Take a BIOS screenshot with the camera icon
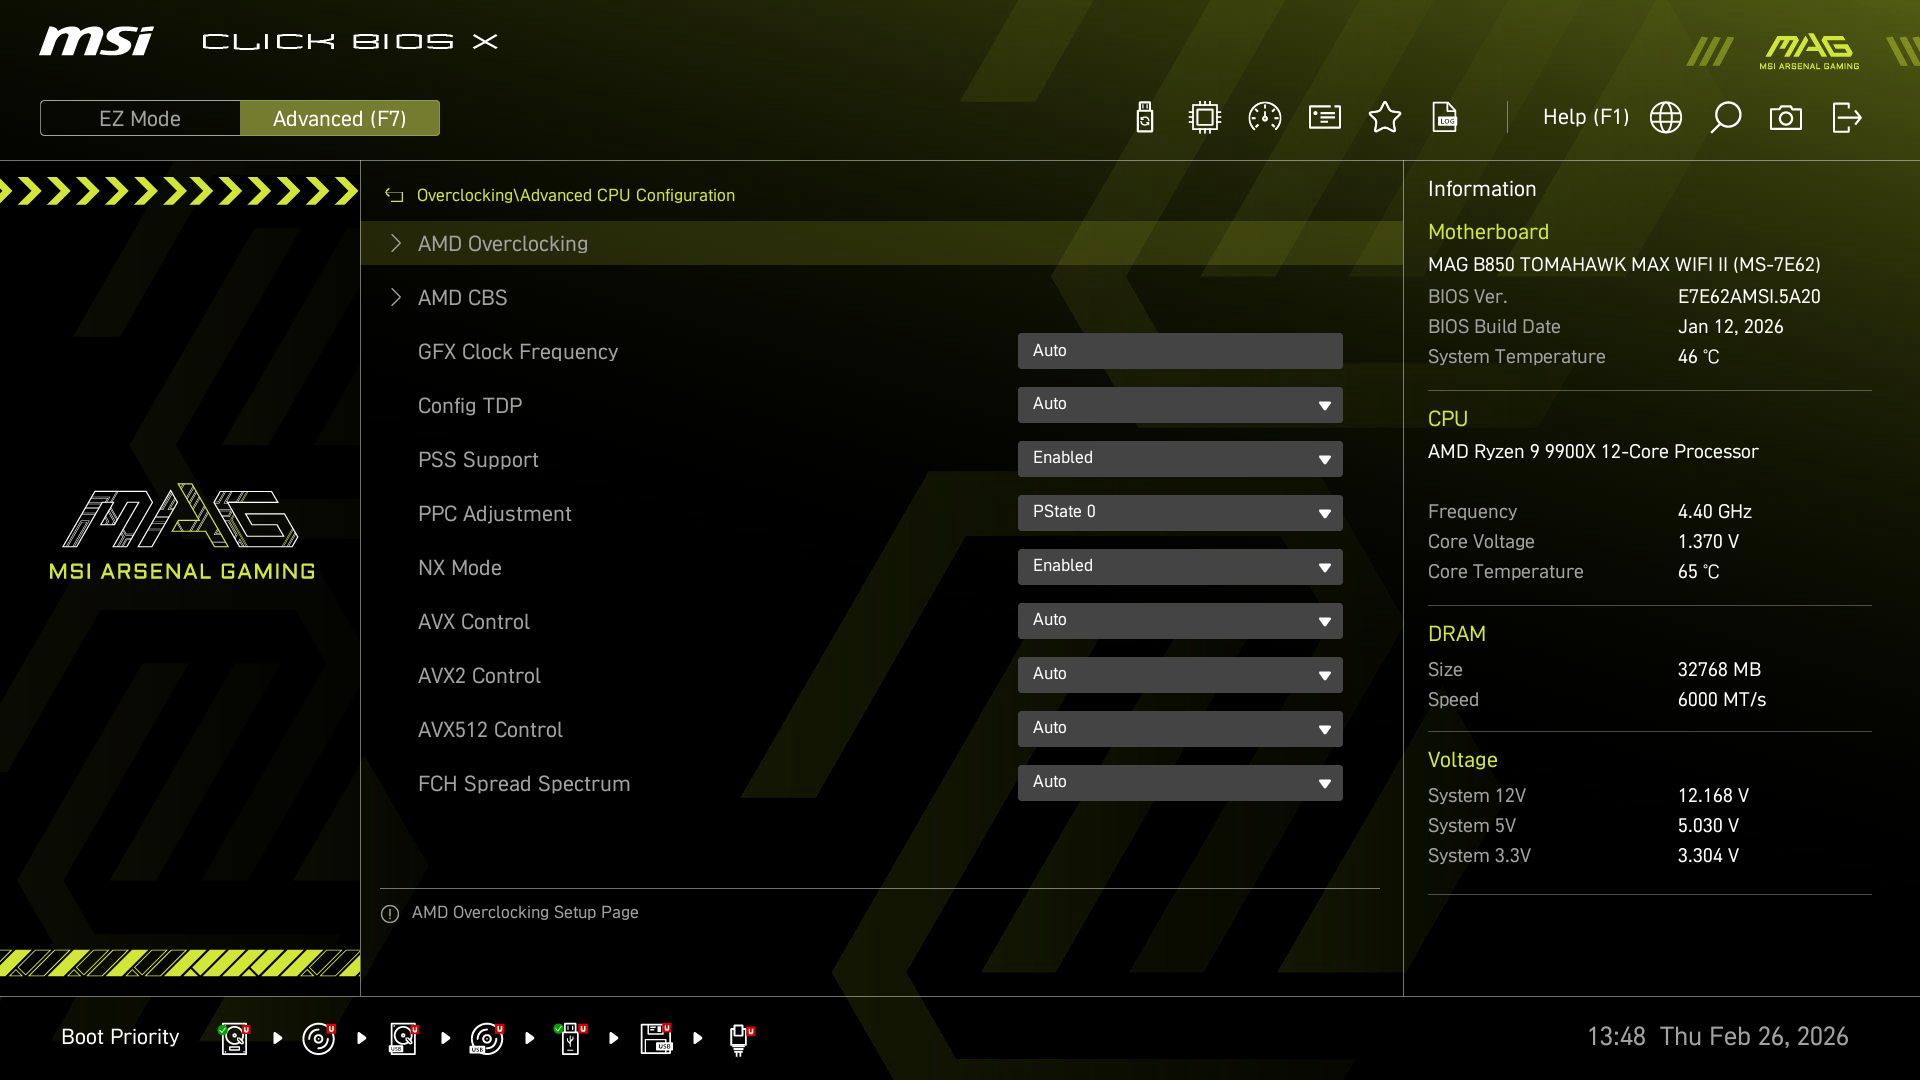This screenshot has height=1080, width=1920. (x=1787, y=117)
